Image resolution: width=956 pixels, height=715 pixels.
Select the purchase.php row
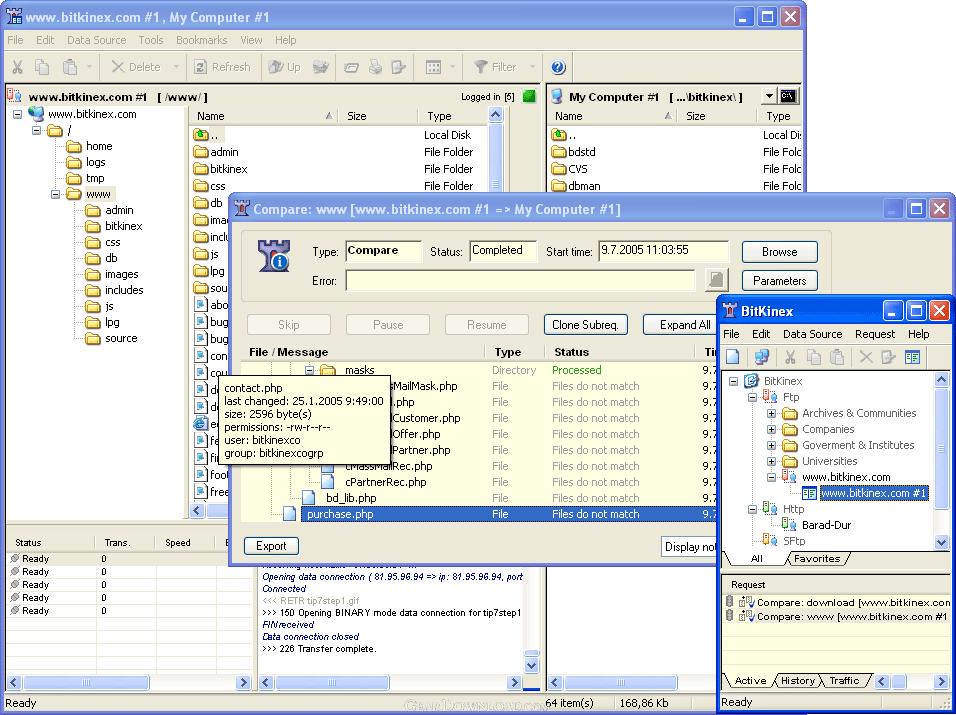pyautogui.click(x=340, y=514)
